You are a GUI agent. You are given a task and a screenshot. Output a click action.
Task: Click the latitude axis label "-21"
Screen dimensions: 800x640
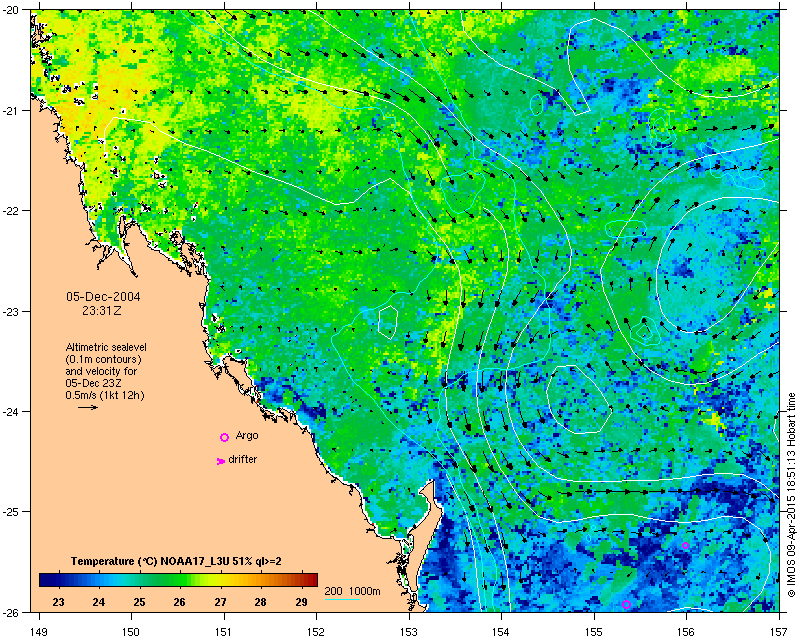(12, 111)
